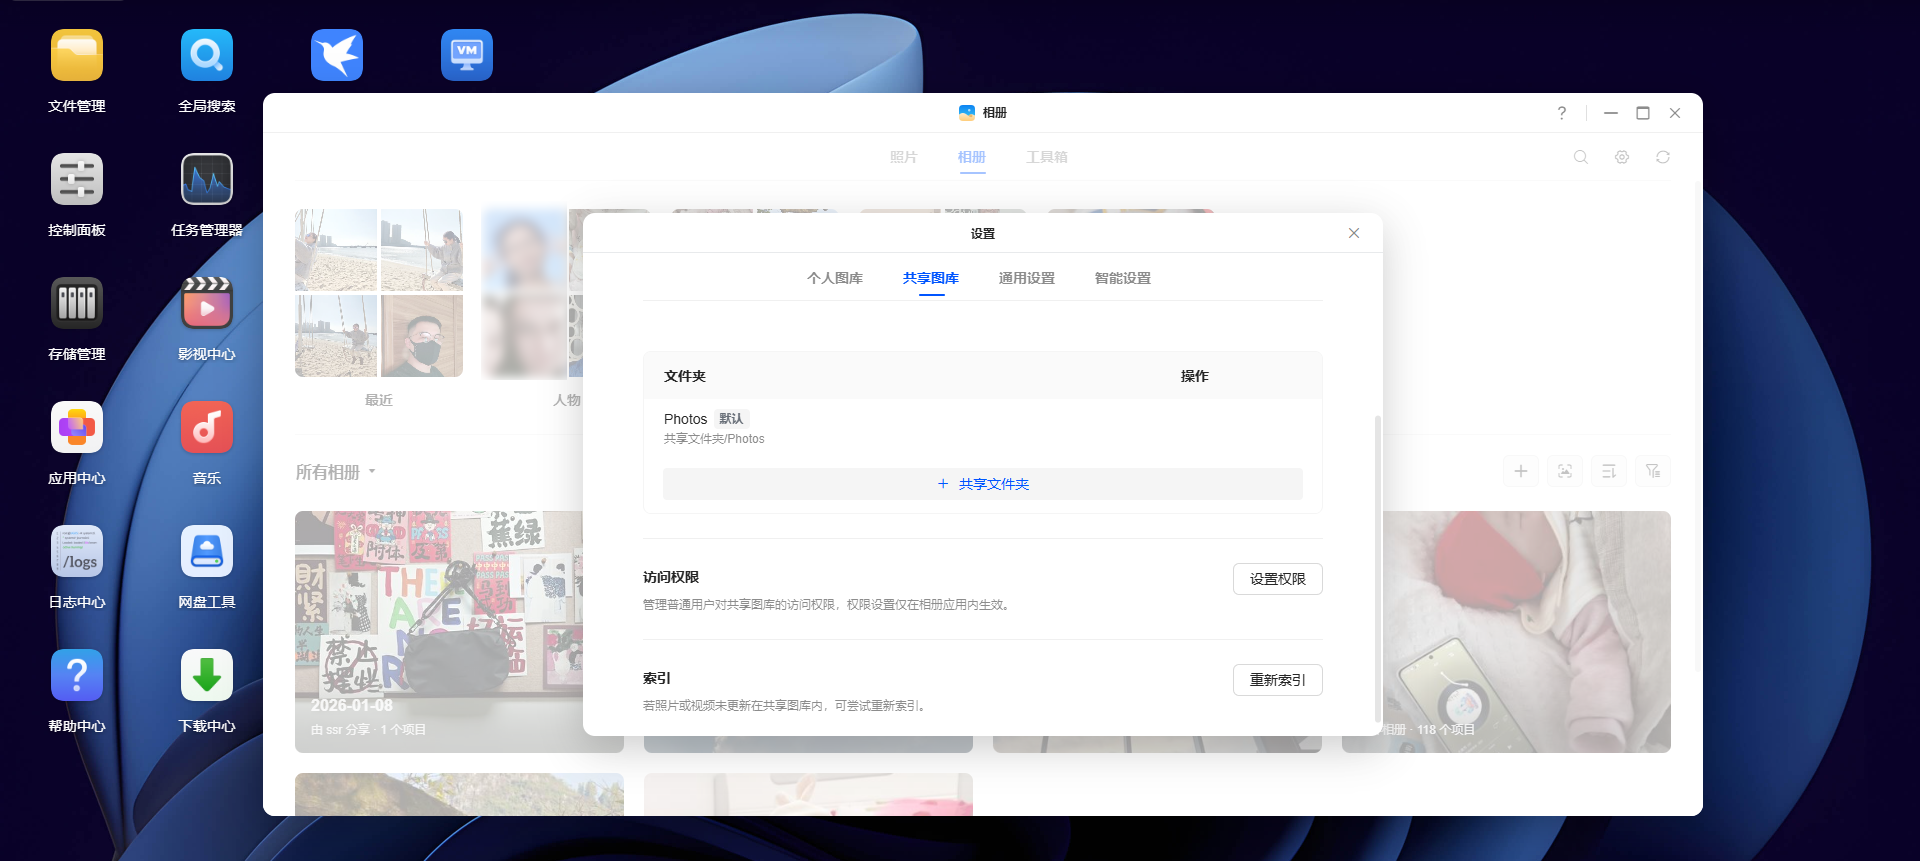This screenshot has height=861, width=1920.
Task: Expand the 所有相册 dropdown
Action: (336, 472)
